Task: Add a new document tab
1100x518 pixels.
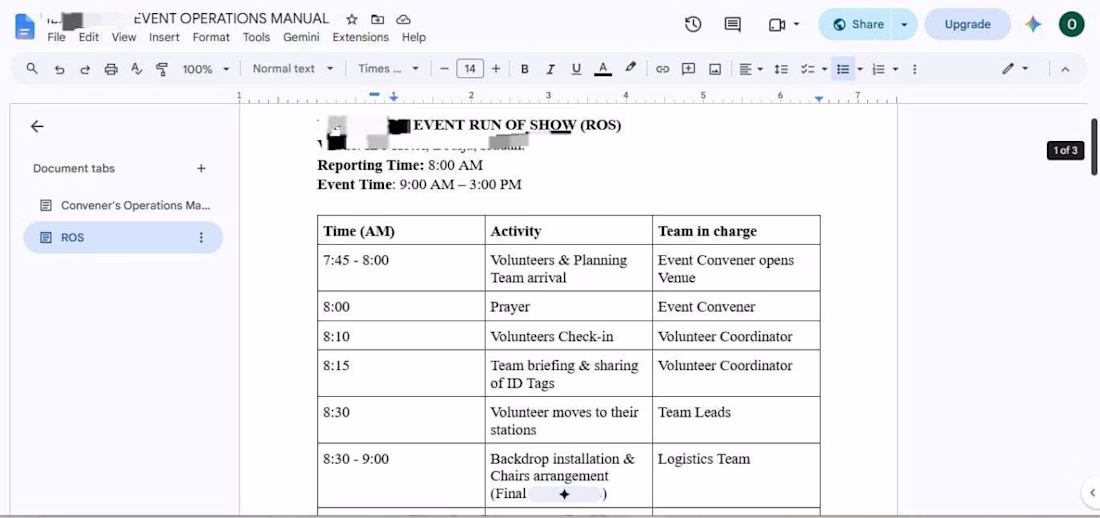Action: 201,168
